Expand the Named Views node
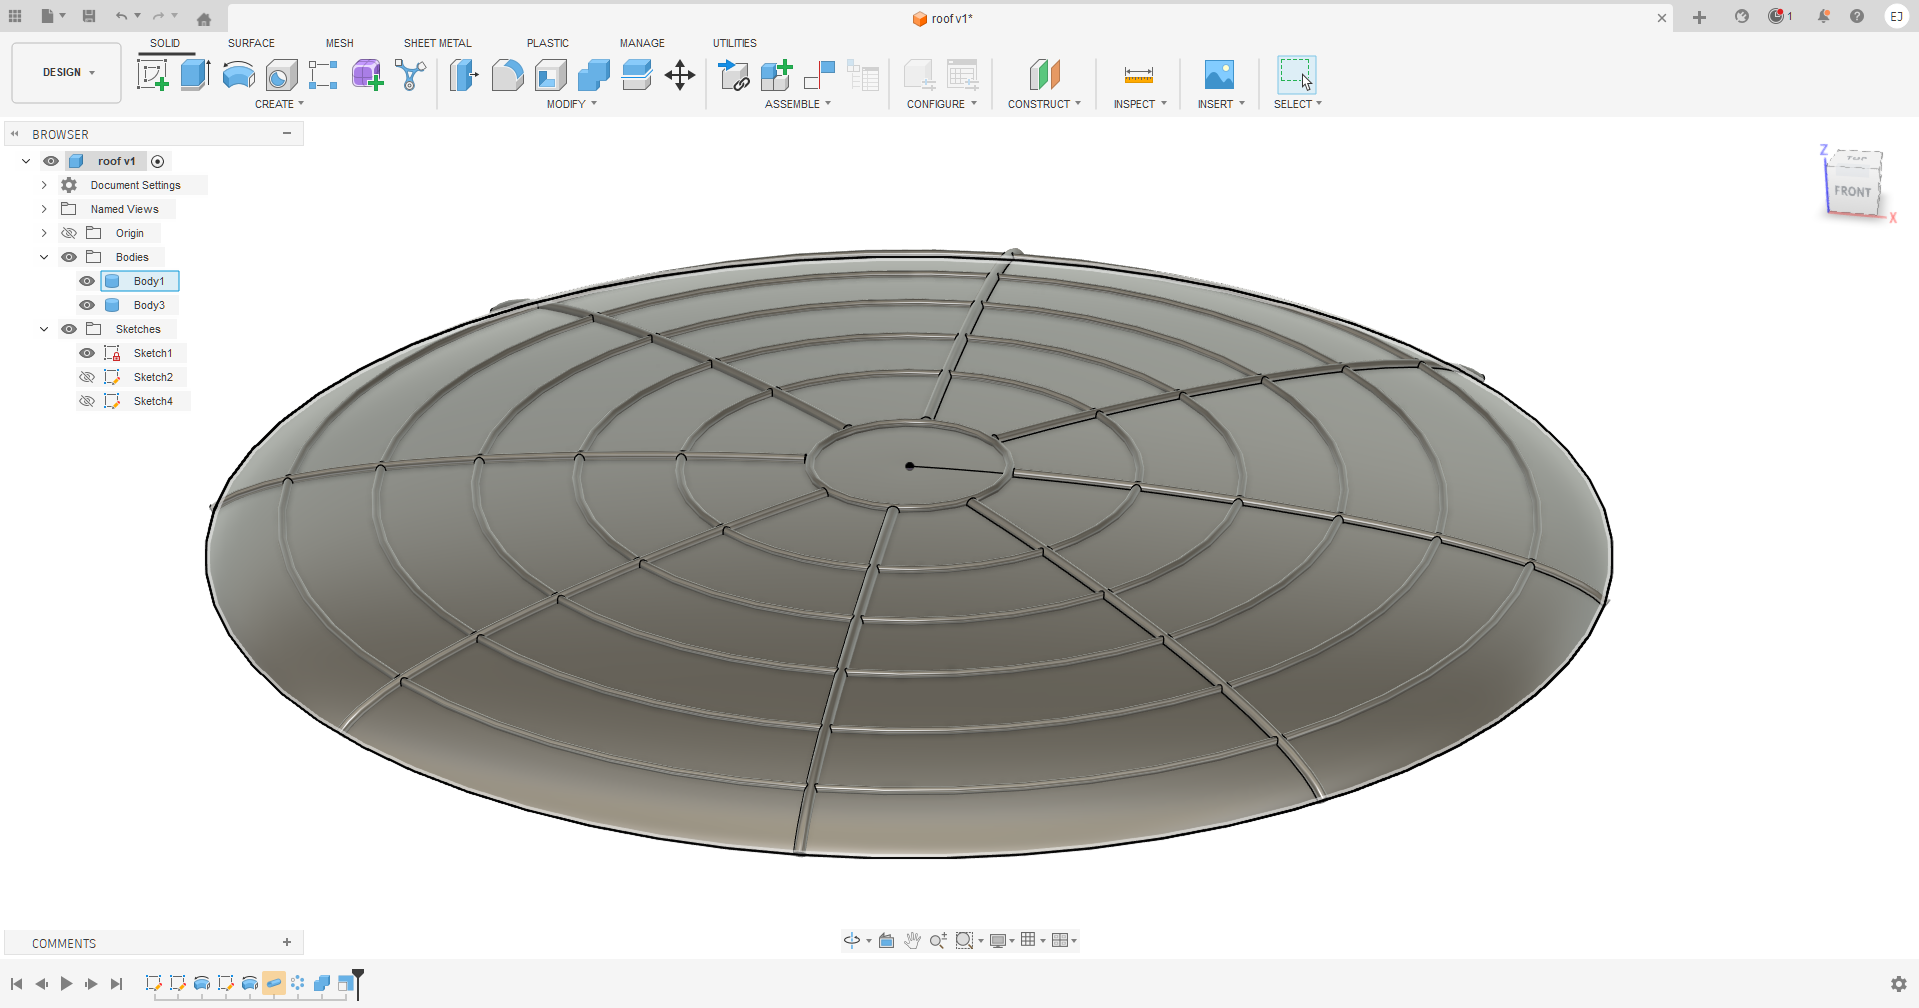1919x1008 pixels. coord(44,209)
